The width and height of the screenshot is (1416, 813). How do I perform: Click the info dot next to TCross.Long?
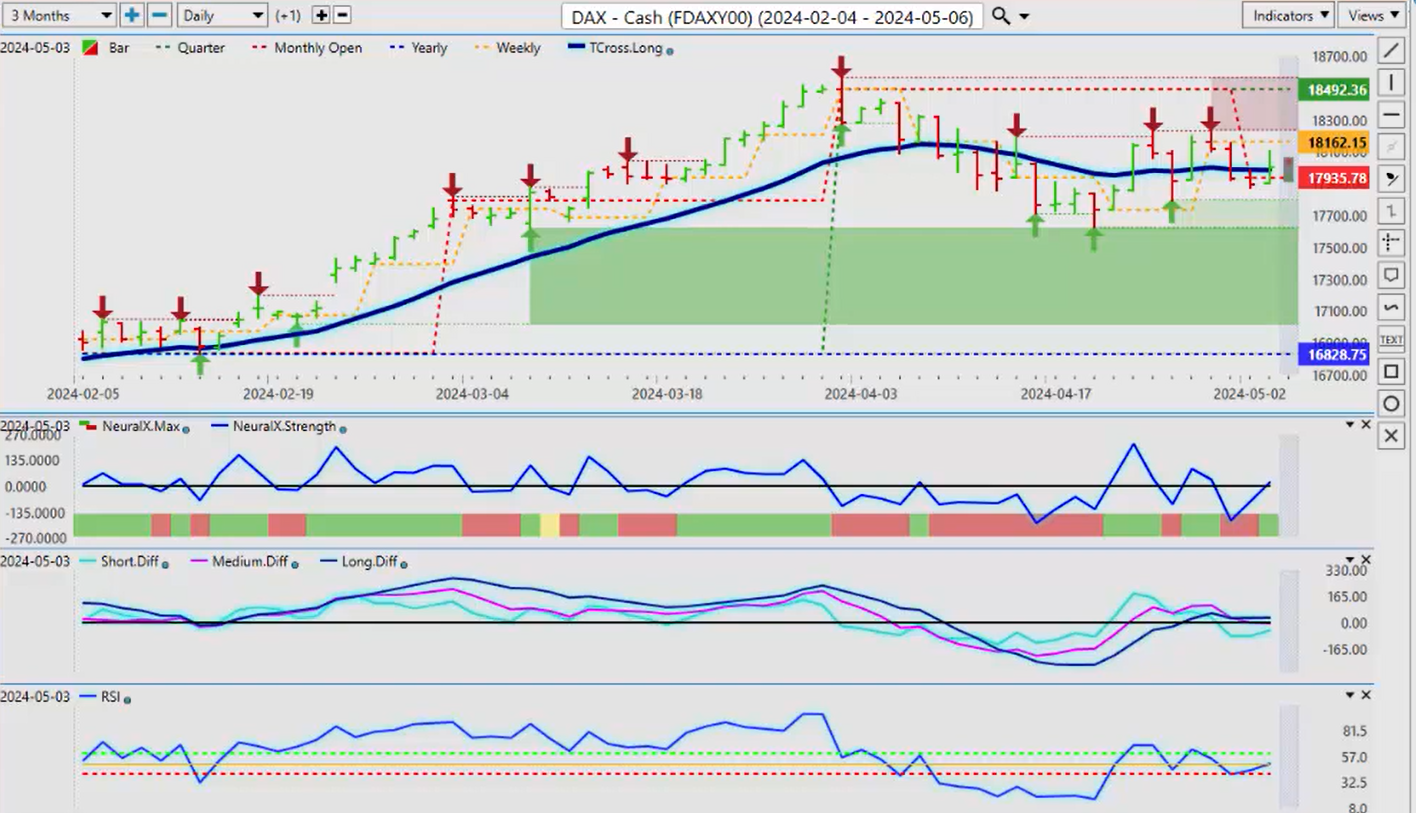670,50
